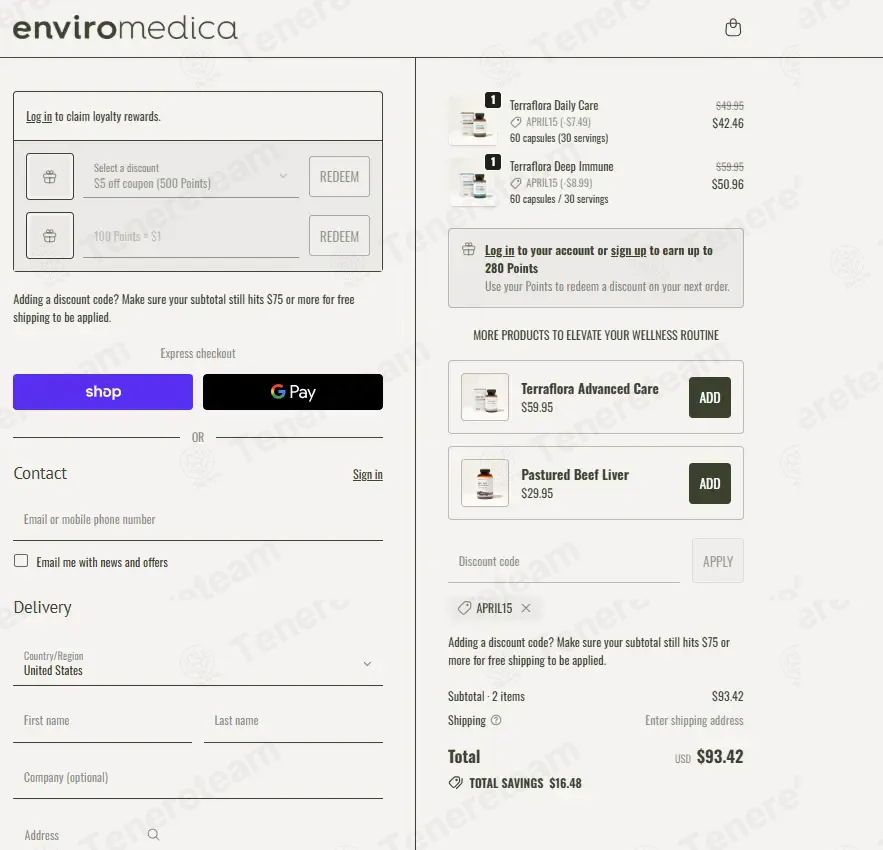
Task: Click the Terraflora Daily Care product thumbnail
Action: pos(473,121)
